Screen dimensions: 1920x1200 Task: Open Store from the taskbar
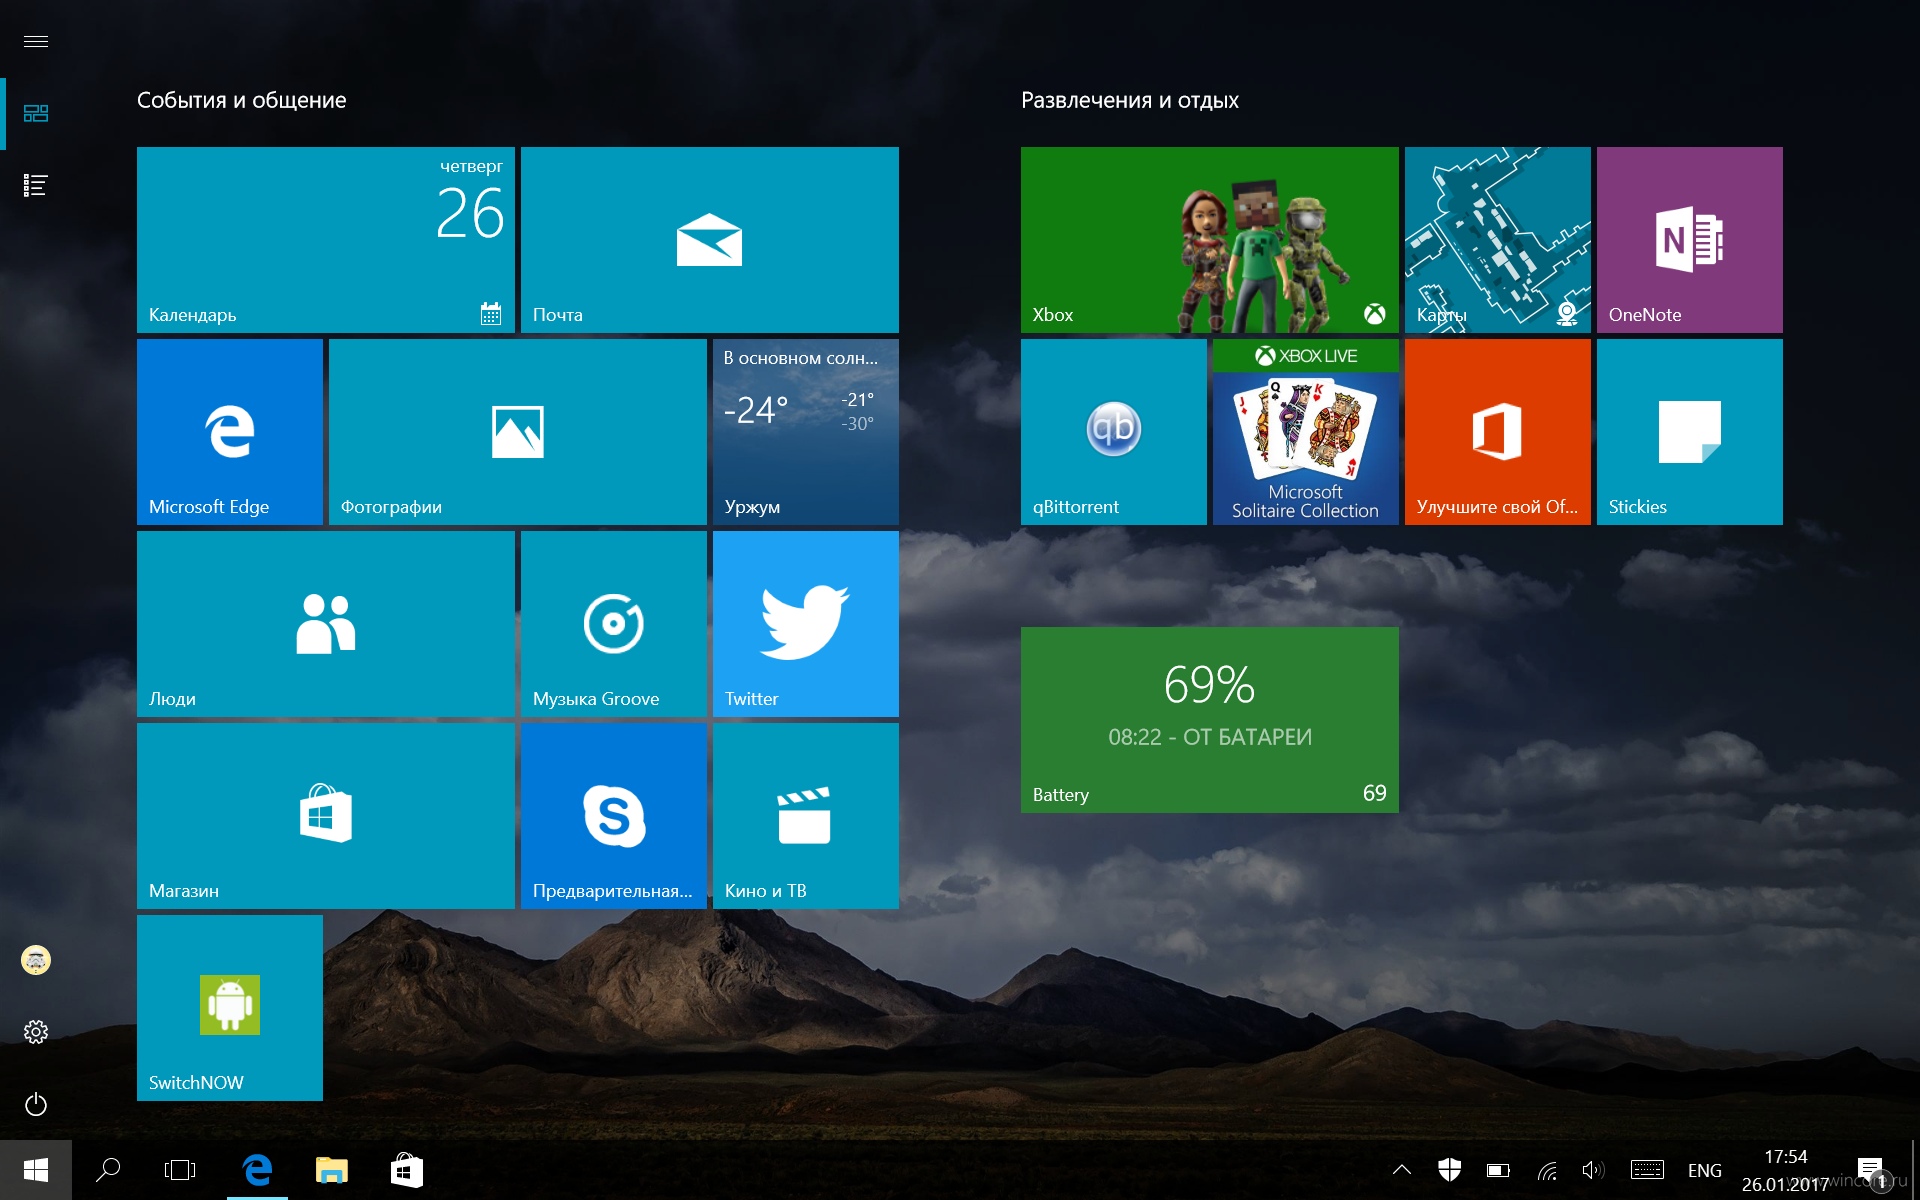click(x=406, y=1170)
